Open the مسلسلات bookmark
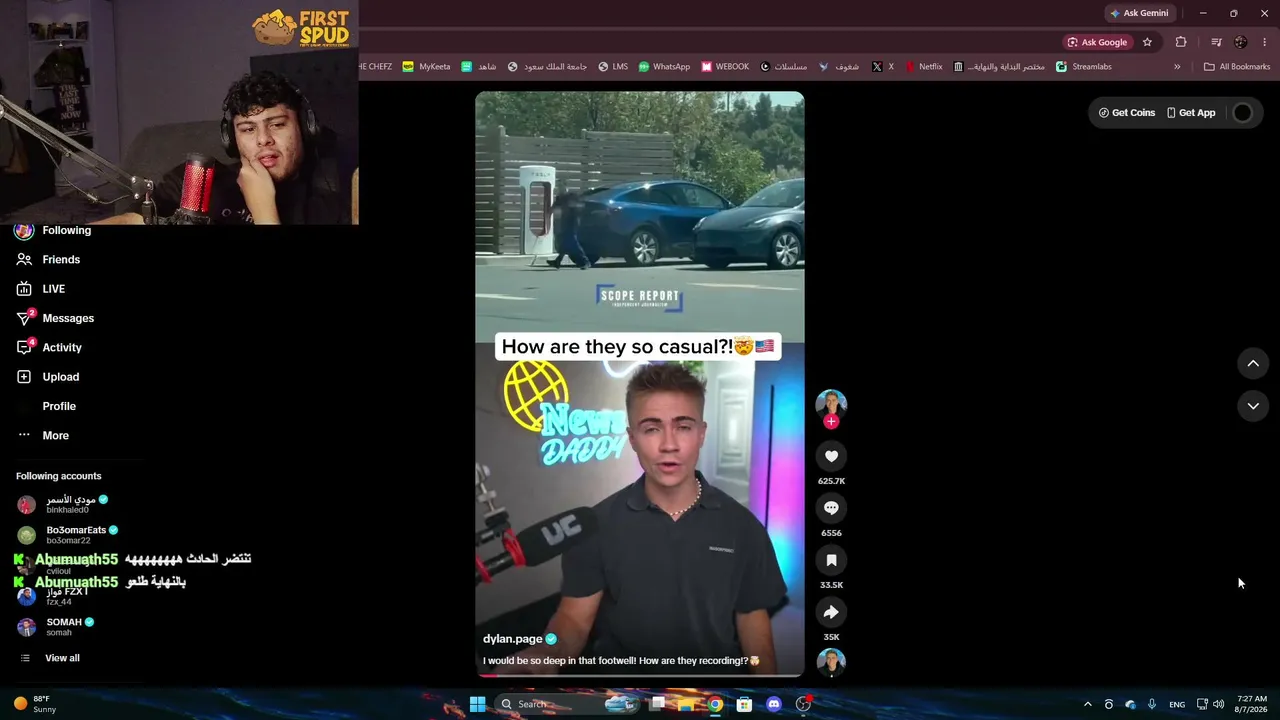1280x720 pixels. (784, 67)
